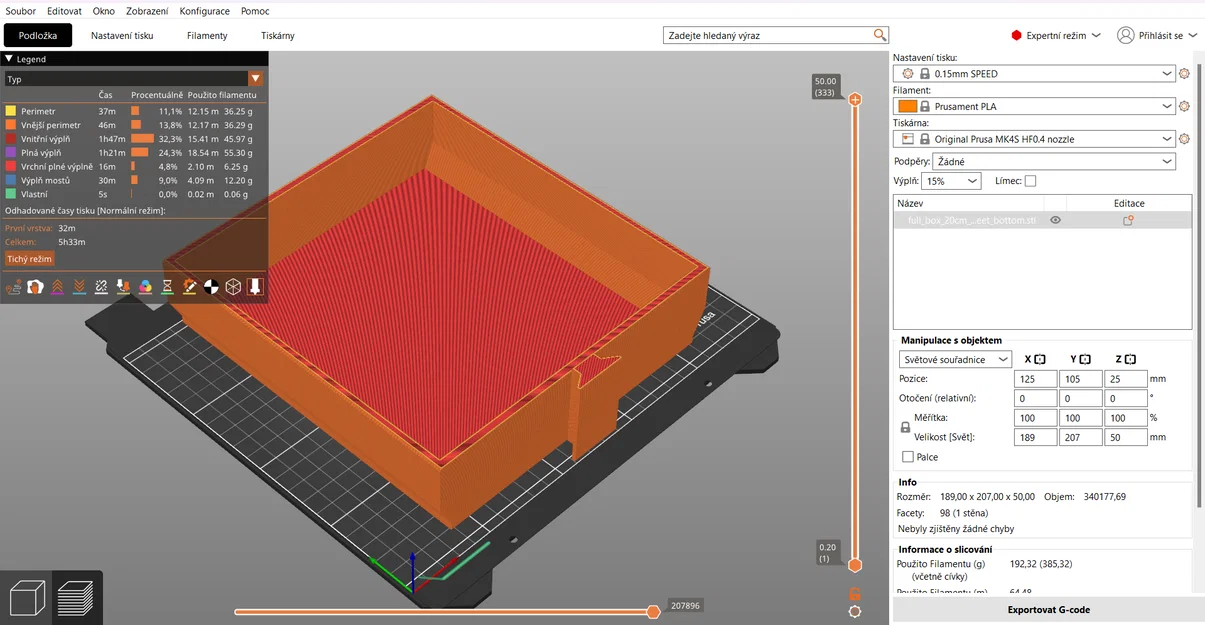
Task: Open the Konfigurace menu
Action: [204, 11]
